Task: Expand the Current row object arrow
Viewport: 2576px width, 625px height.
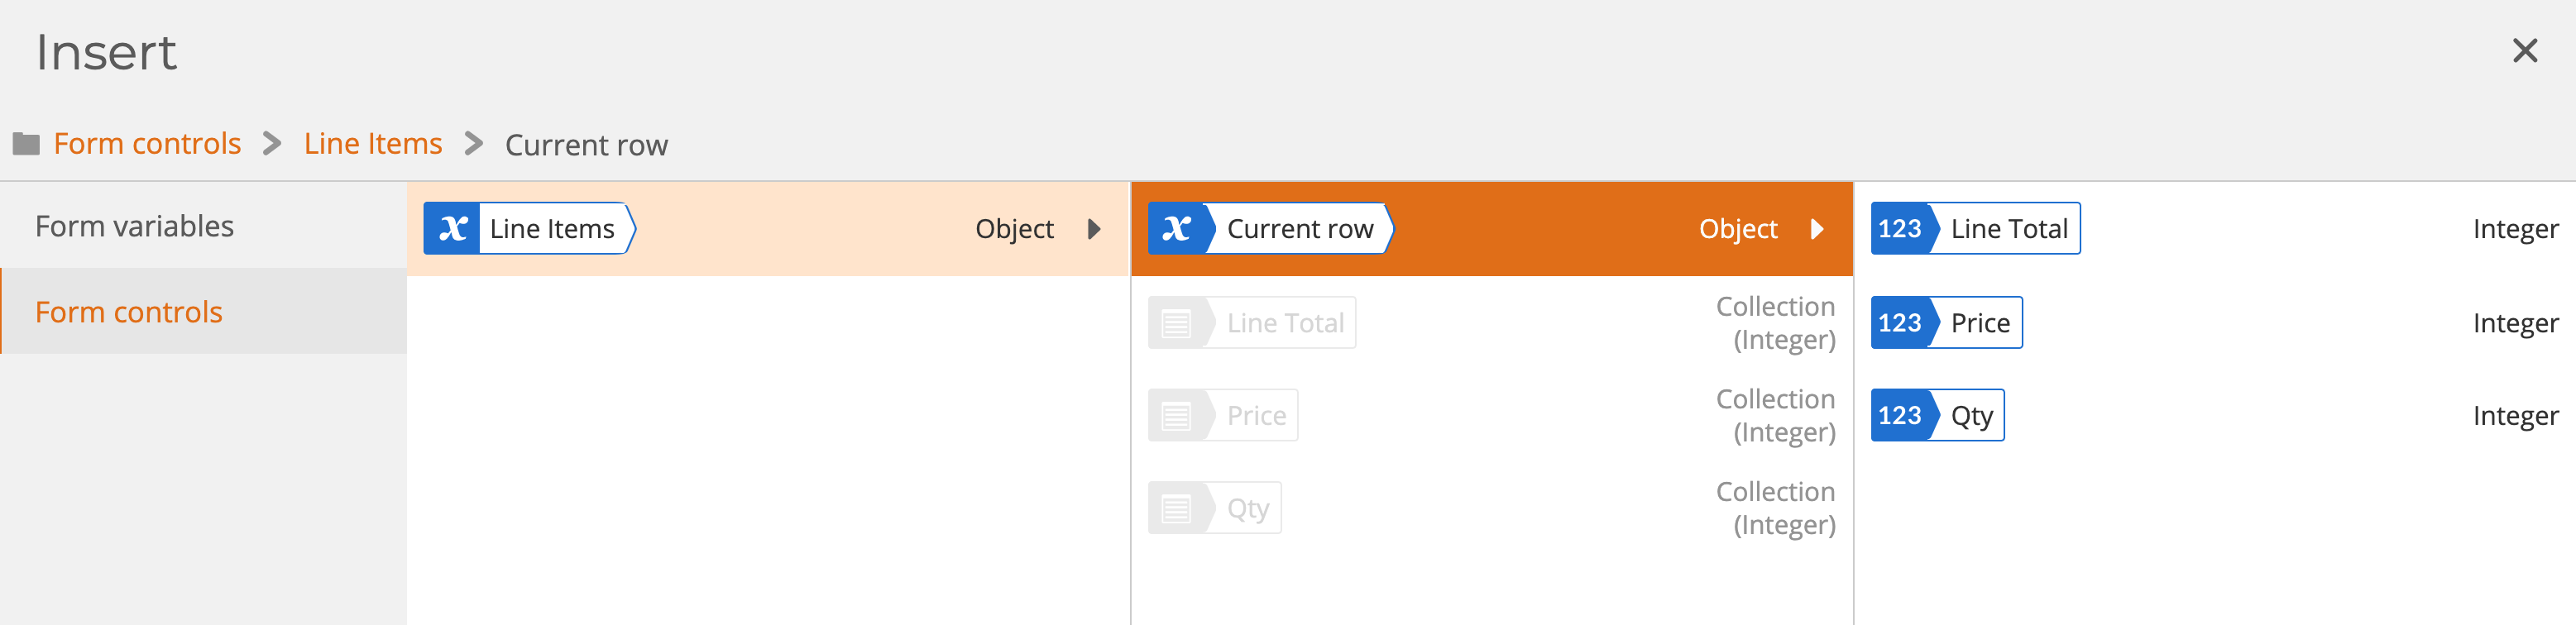Action: (x=1817, y=229)
